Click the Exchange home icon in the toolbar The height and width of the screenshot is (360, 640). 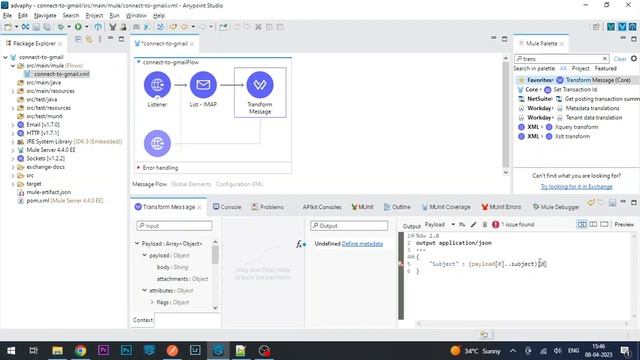(x=98, y=27)
